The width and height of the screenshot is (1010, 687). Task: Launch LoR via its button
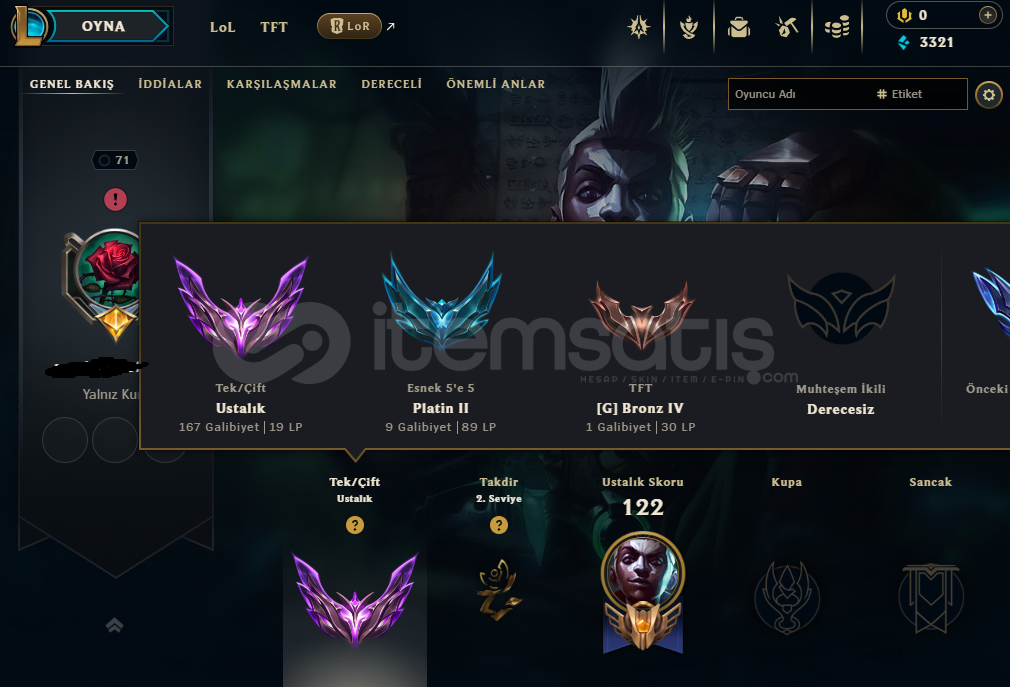pos(349,26)
